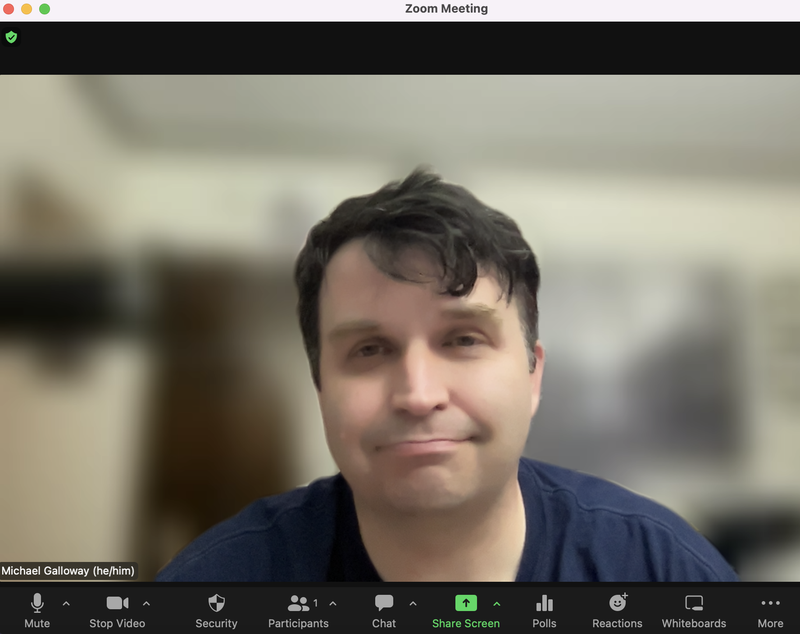Image resolution: width=800 pixels, height=634 pixels.
Task: Click the Michael Galloway video feed
Action: point(400,328)
